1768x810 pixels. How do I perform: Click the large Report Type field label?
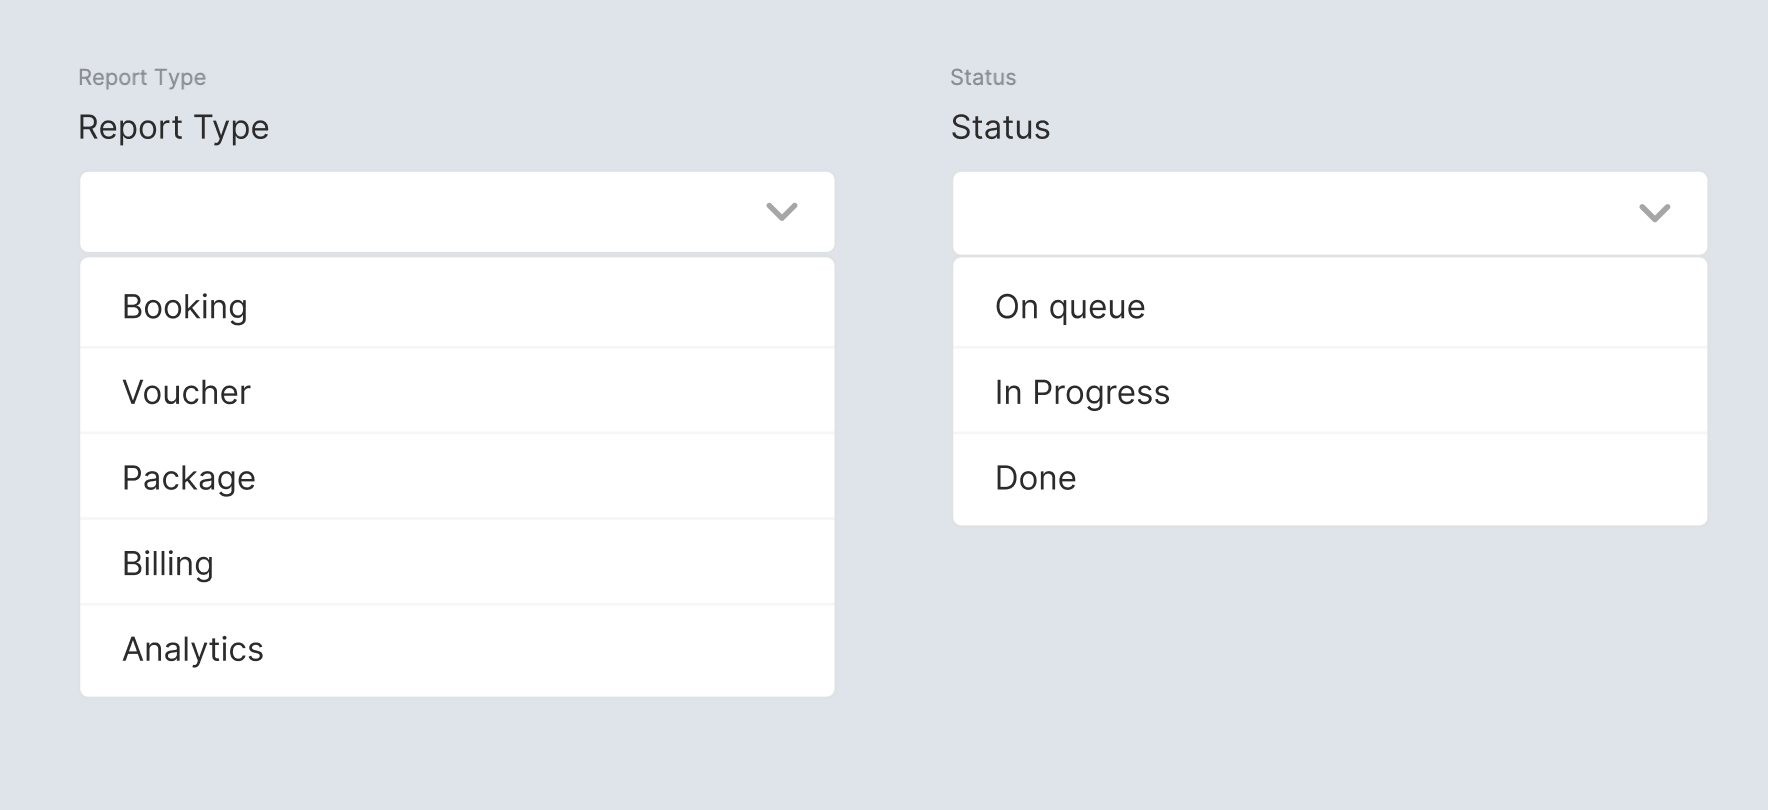pyautogui.click(x=173, y=127)
